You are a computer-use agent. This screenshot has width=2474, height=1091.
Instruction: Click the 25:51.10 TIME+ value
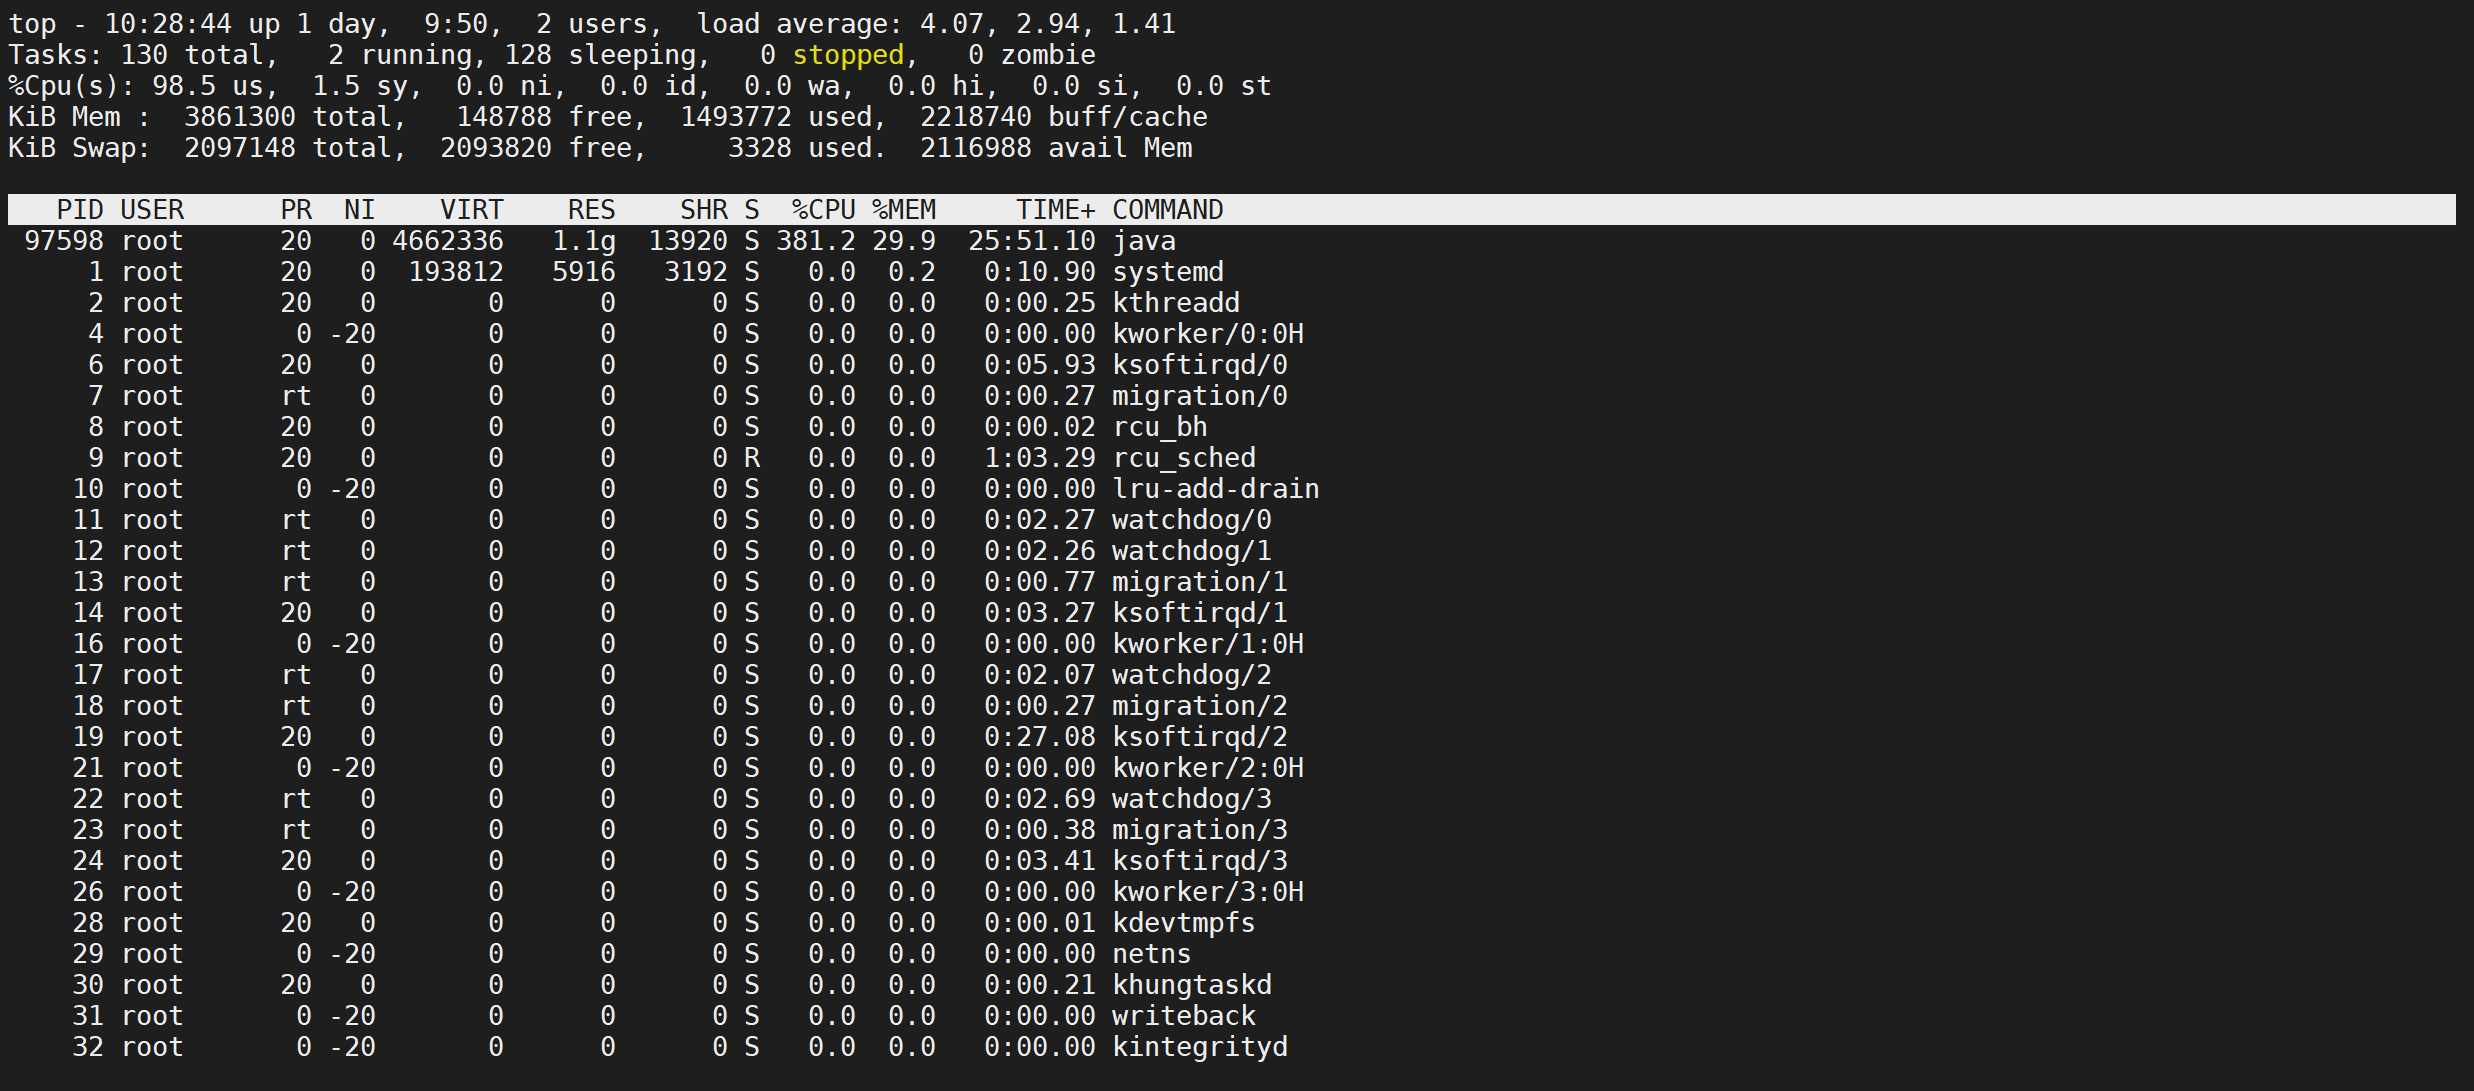1032,241
